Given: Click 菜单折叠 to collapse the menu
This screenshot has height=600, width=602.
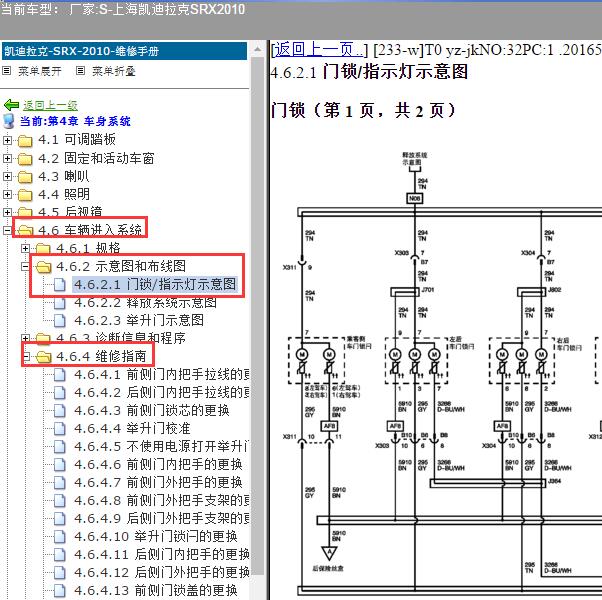Looking at the screenshot, I should pyautogui.click(x=114, y=71).
